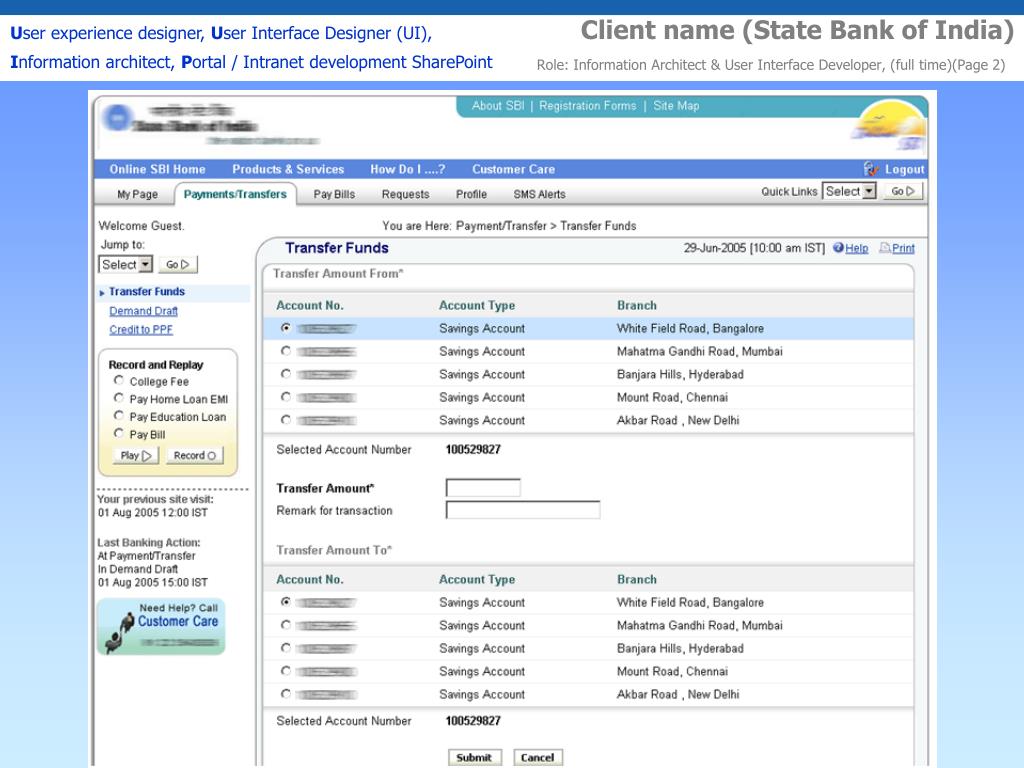Click the Help link text

click(857, 248)
